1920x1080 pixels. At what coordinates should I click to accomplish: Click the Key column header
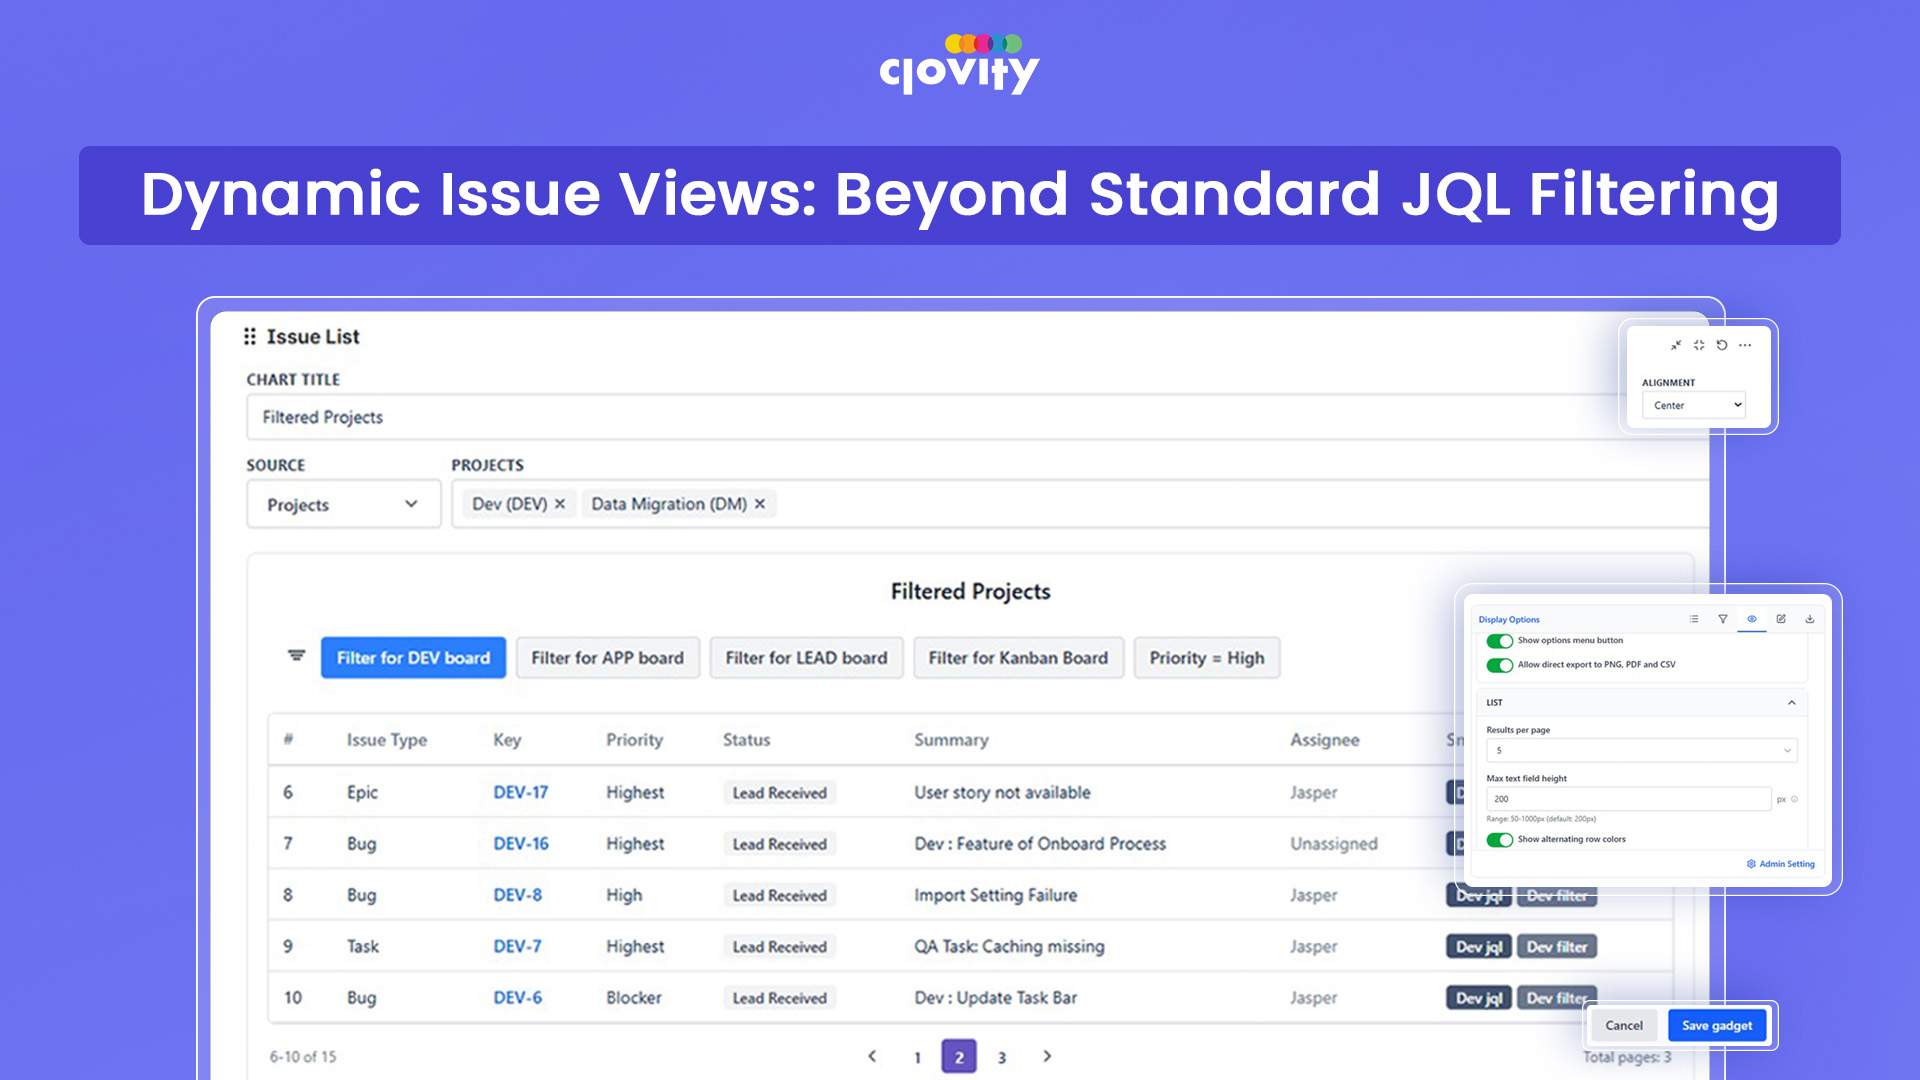(x=507, y=740)
